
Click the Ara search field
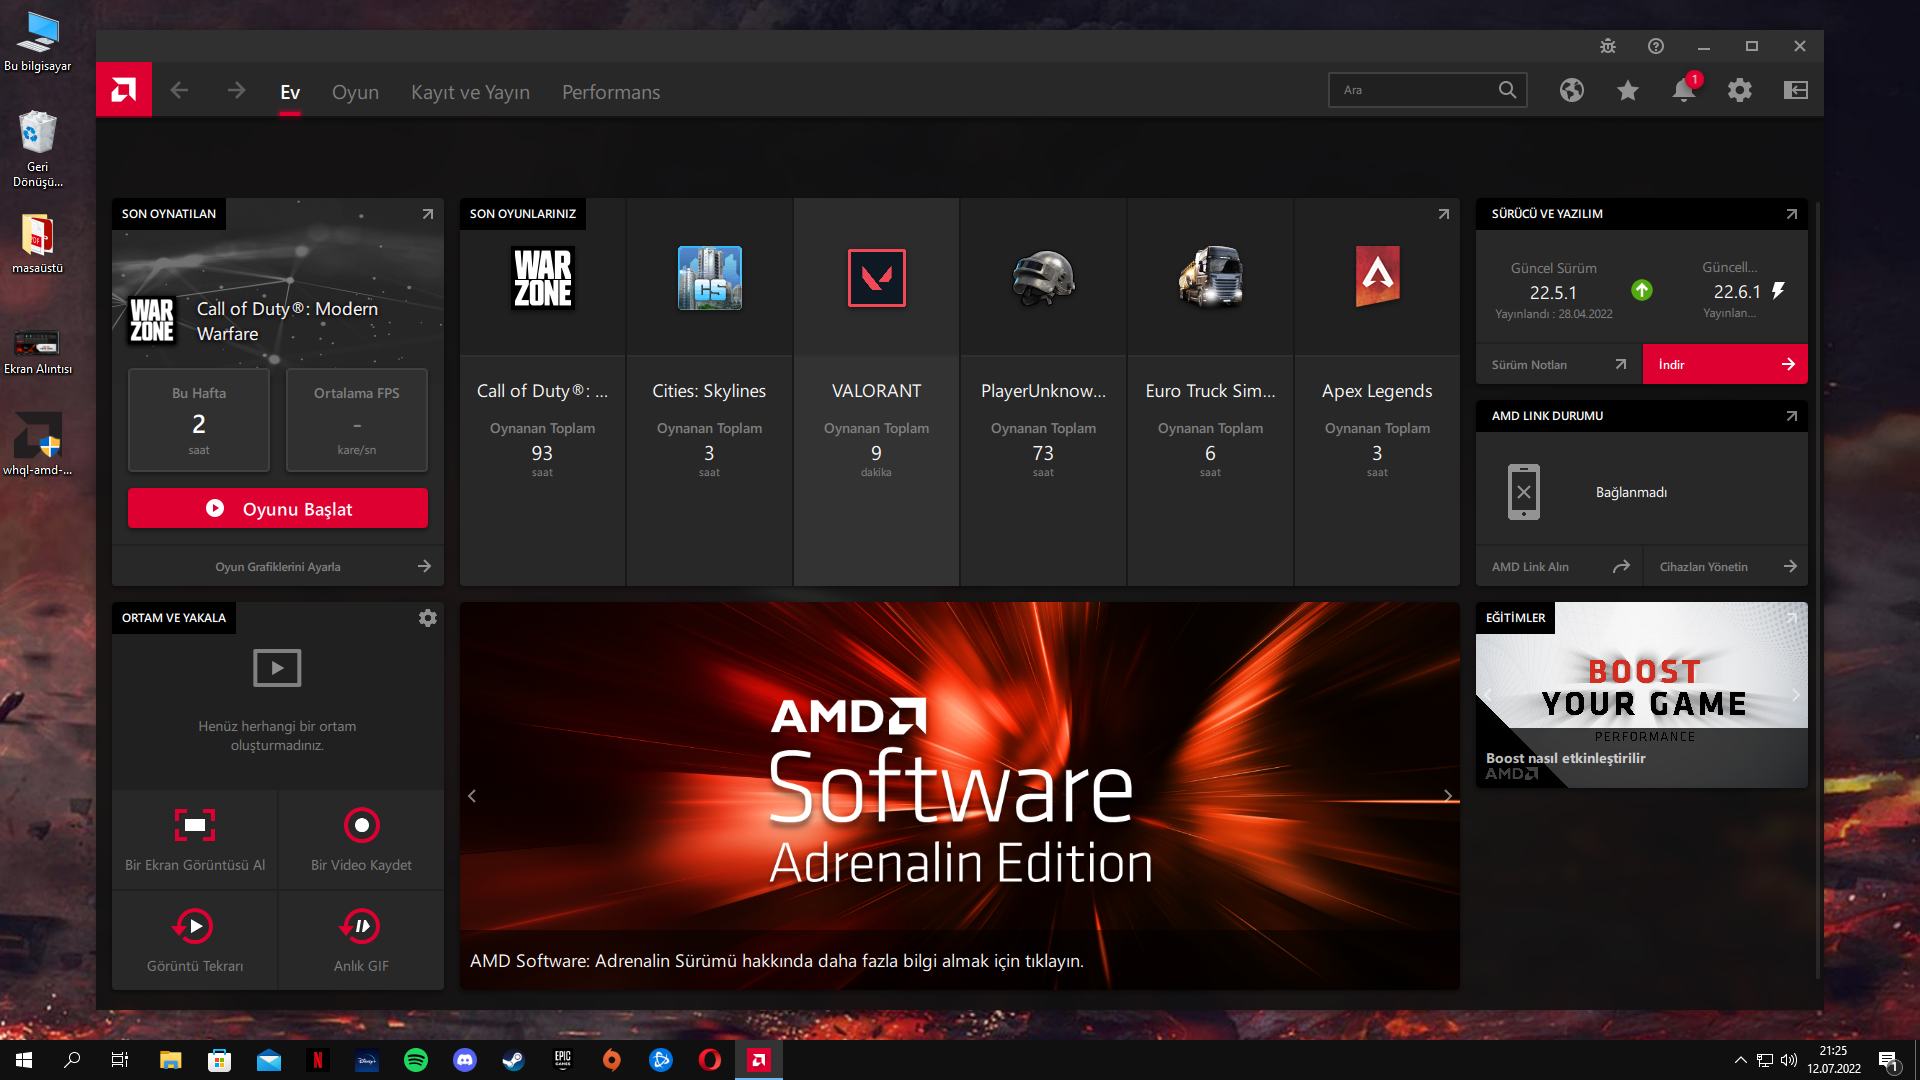coord(1412,90)
